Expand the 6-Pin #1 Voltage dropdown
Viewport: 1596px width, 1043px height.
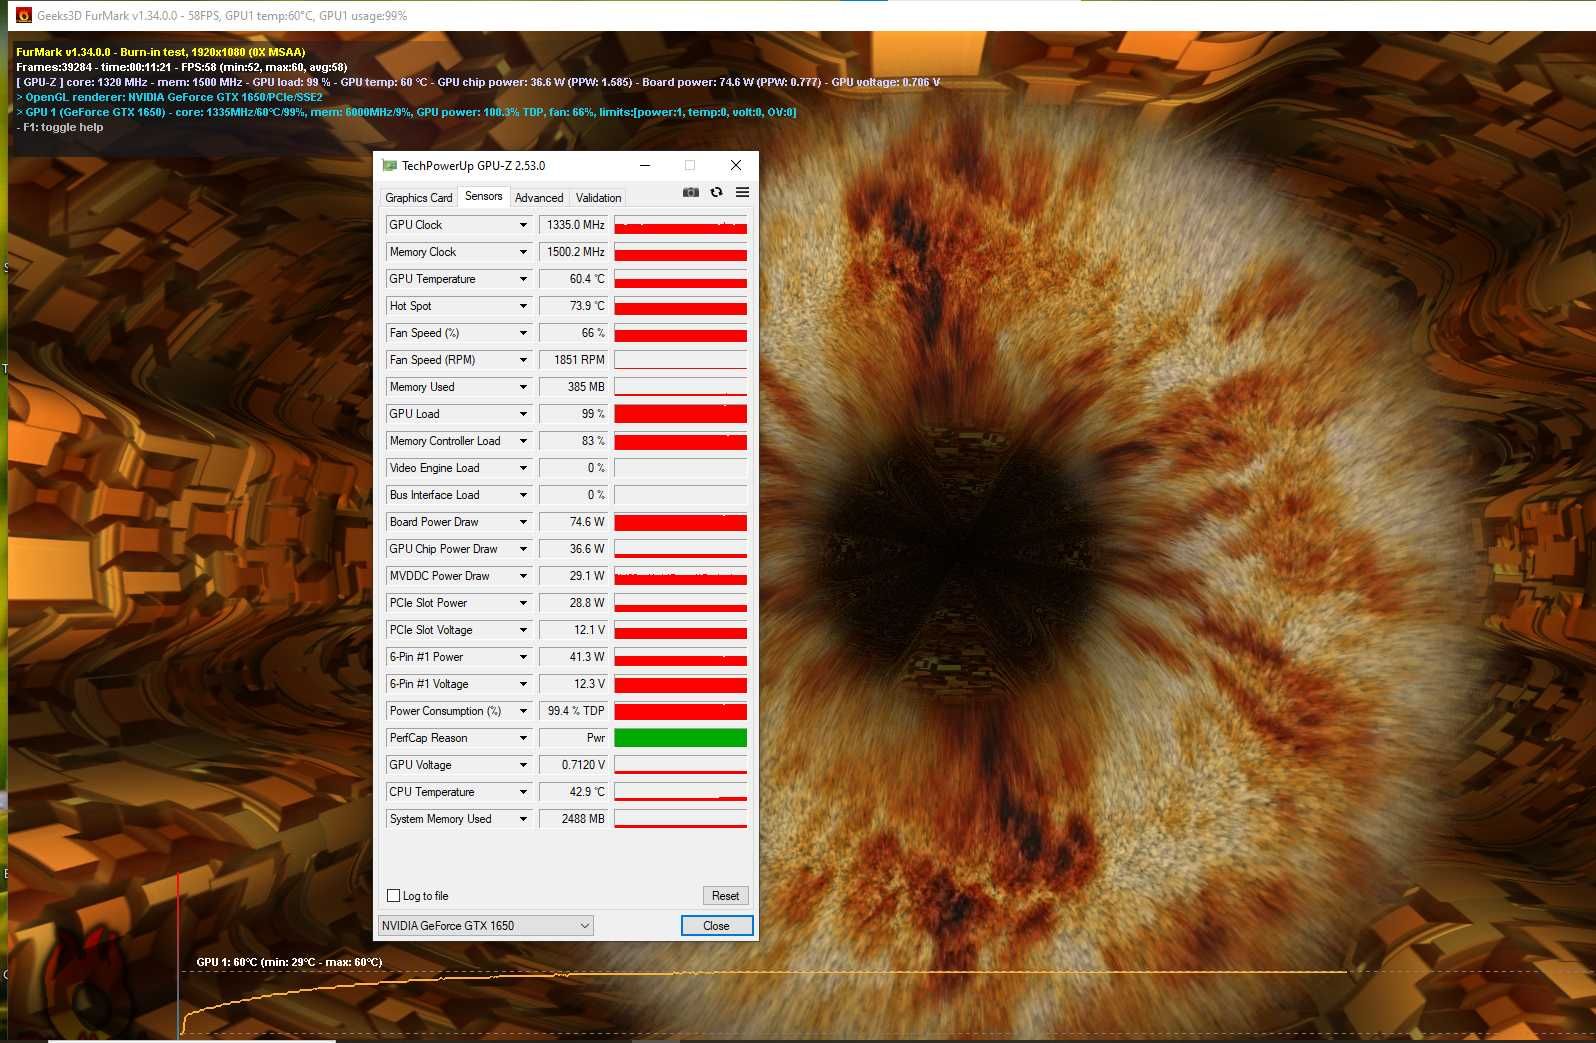click(523, 684)
